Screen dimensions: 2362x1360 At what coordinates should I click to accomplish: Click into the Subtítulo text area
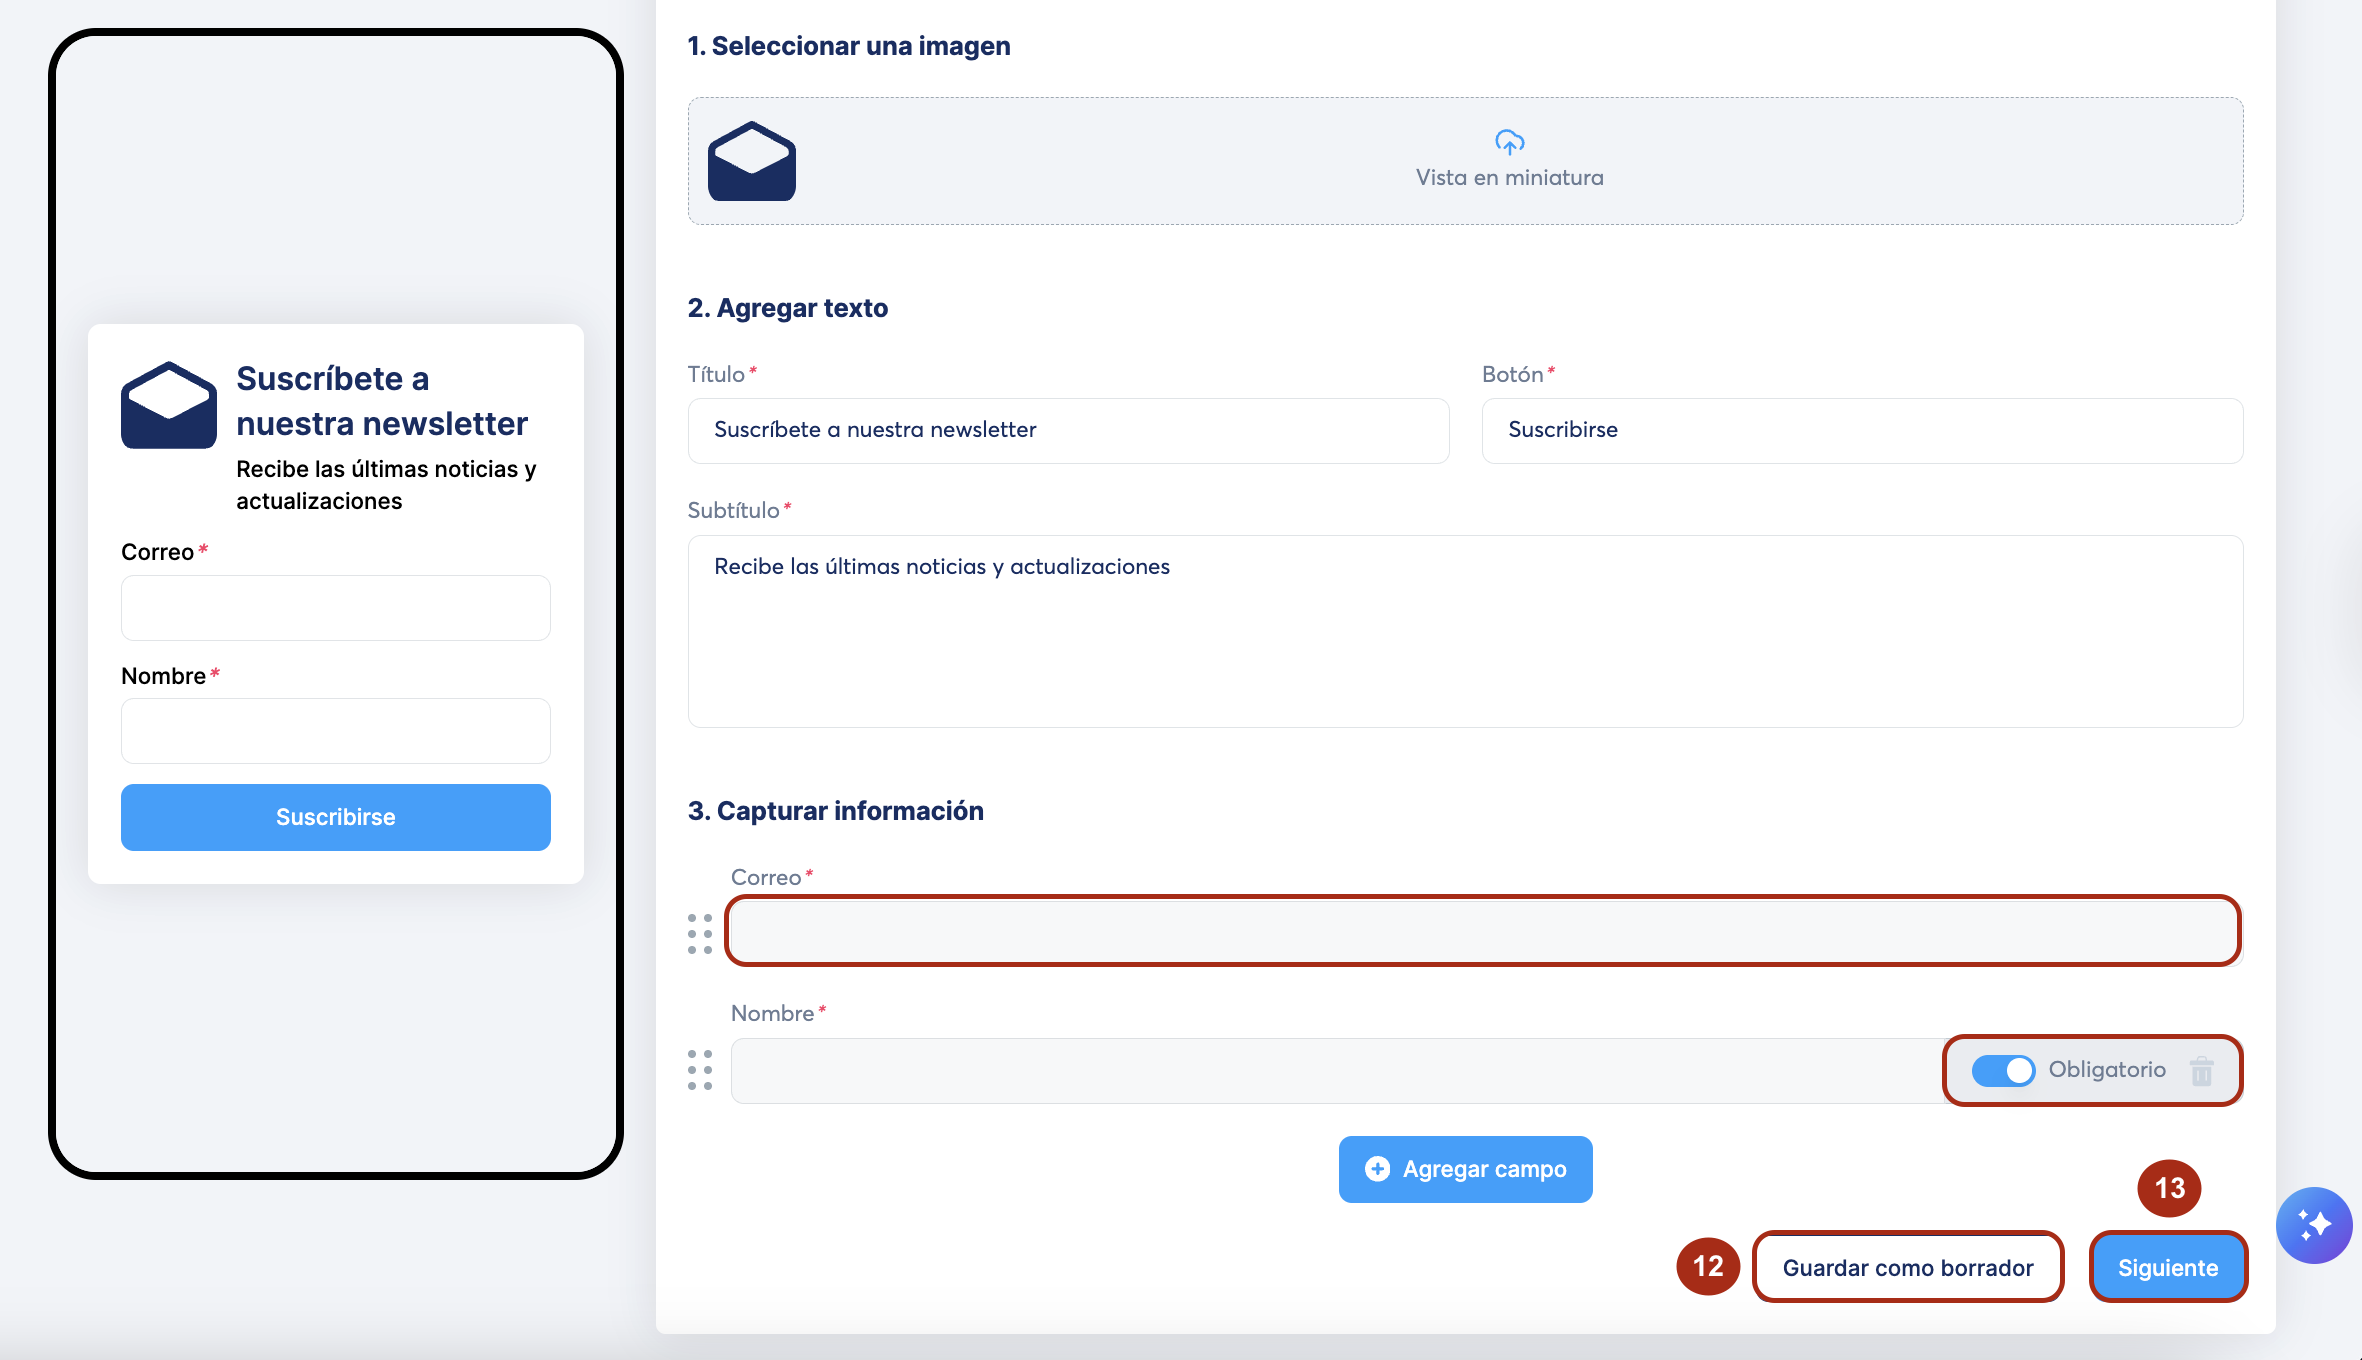pos(1464,630)
